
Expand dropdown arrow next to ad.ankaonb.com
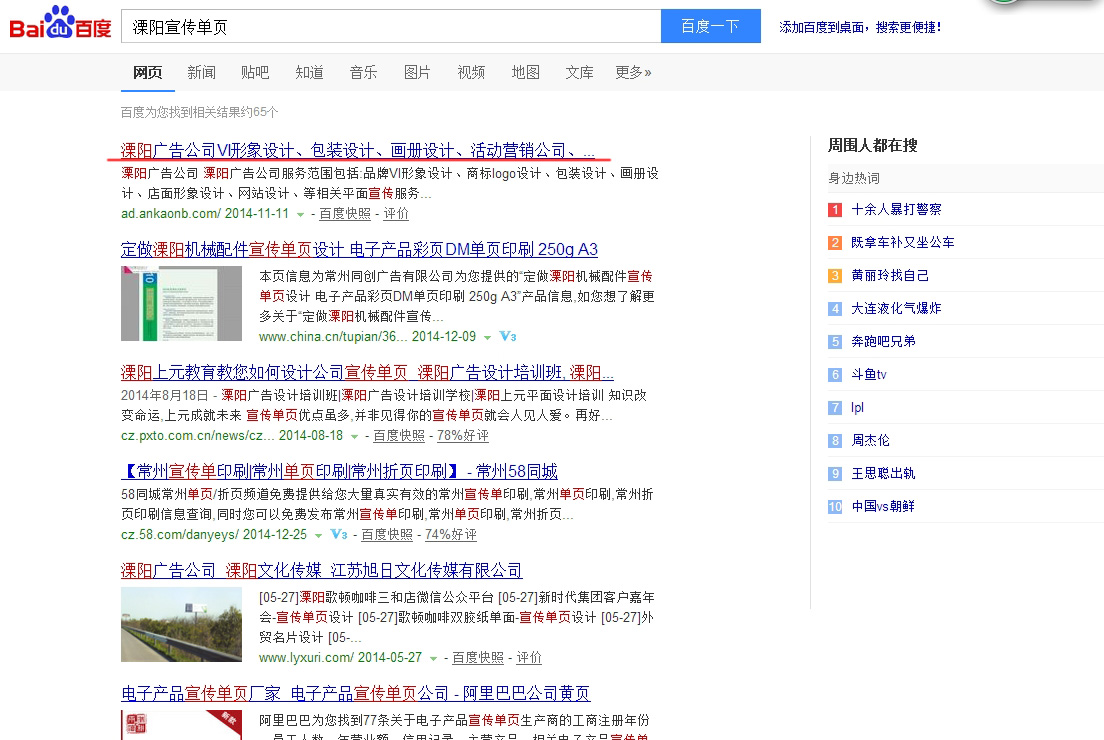(301, 214)
